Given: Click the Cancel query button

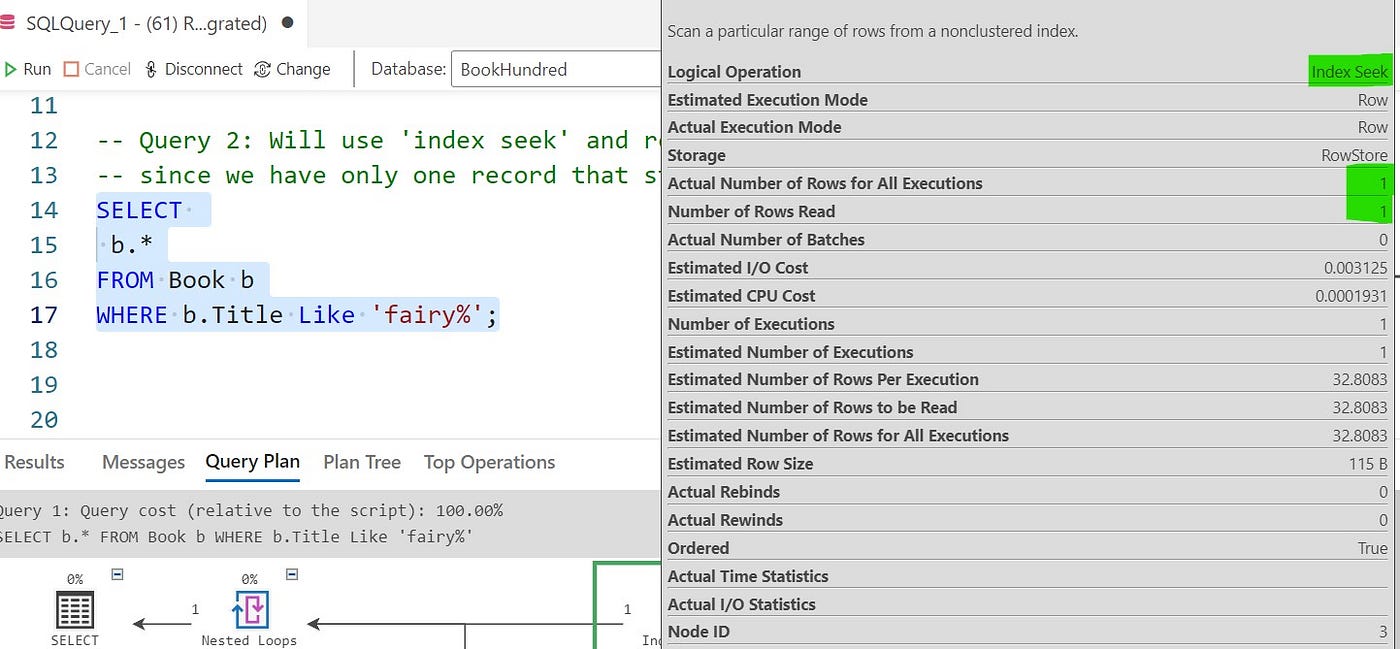Looking at the screenshot, I should 97,69.
